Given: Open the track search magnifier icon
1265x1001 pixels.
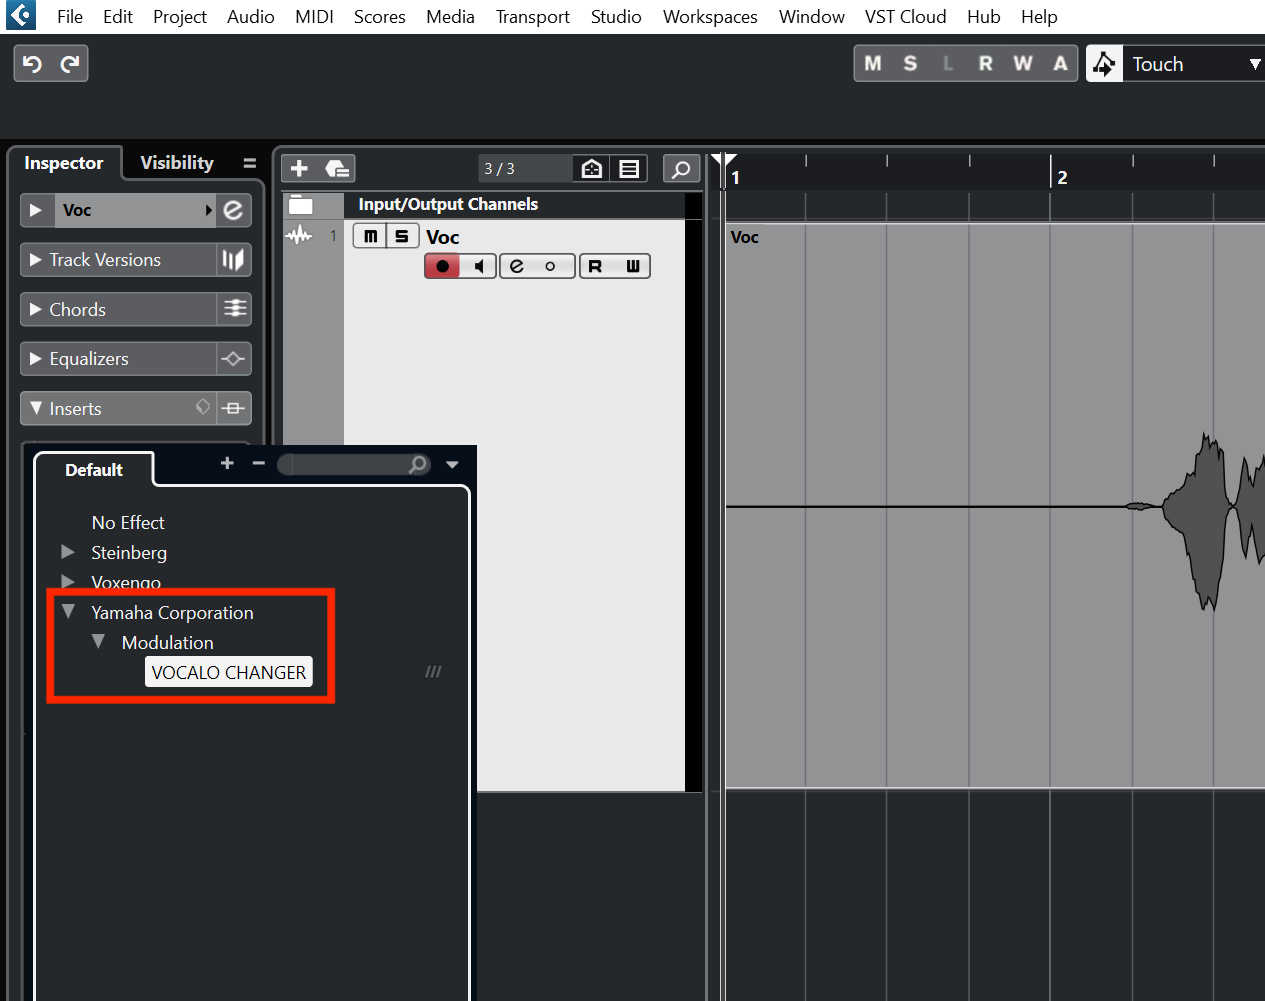Looking at the screenshot, I should pos(681,168).
